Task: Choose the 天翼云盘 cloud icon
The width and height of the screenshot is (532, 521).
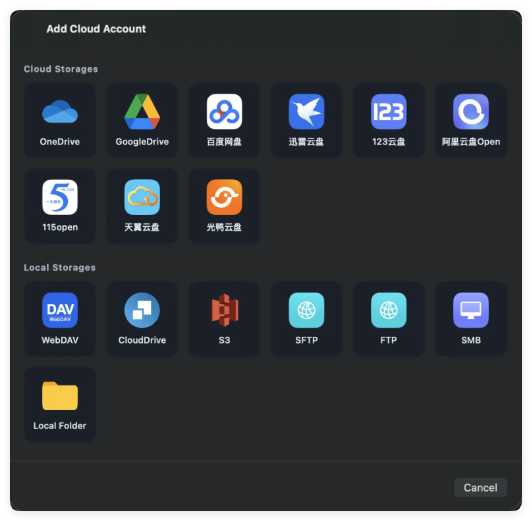Action: coord(142,197)
